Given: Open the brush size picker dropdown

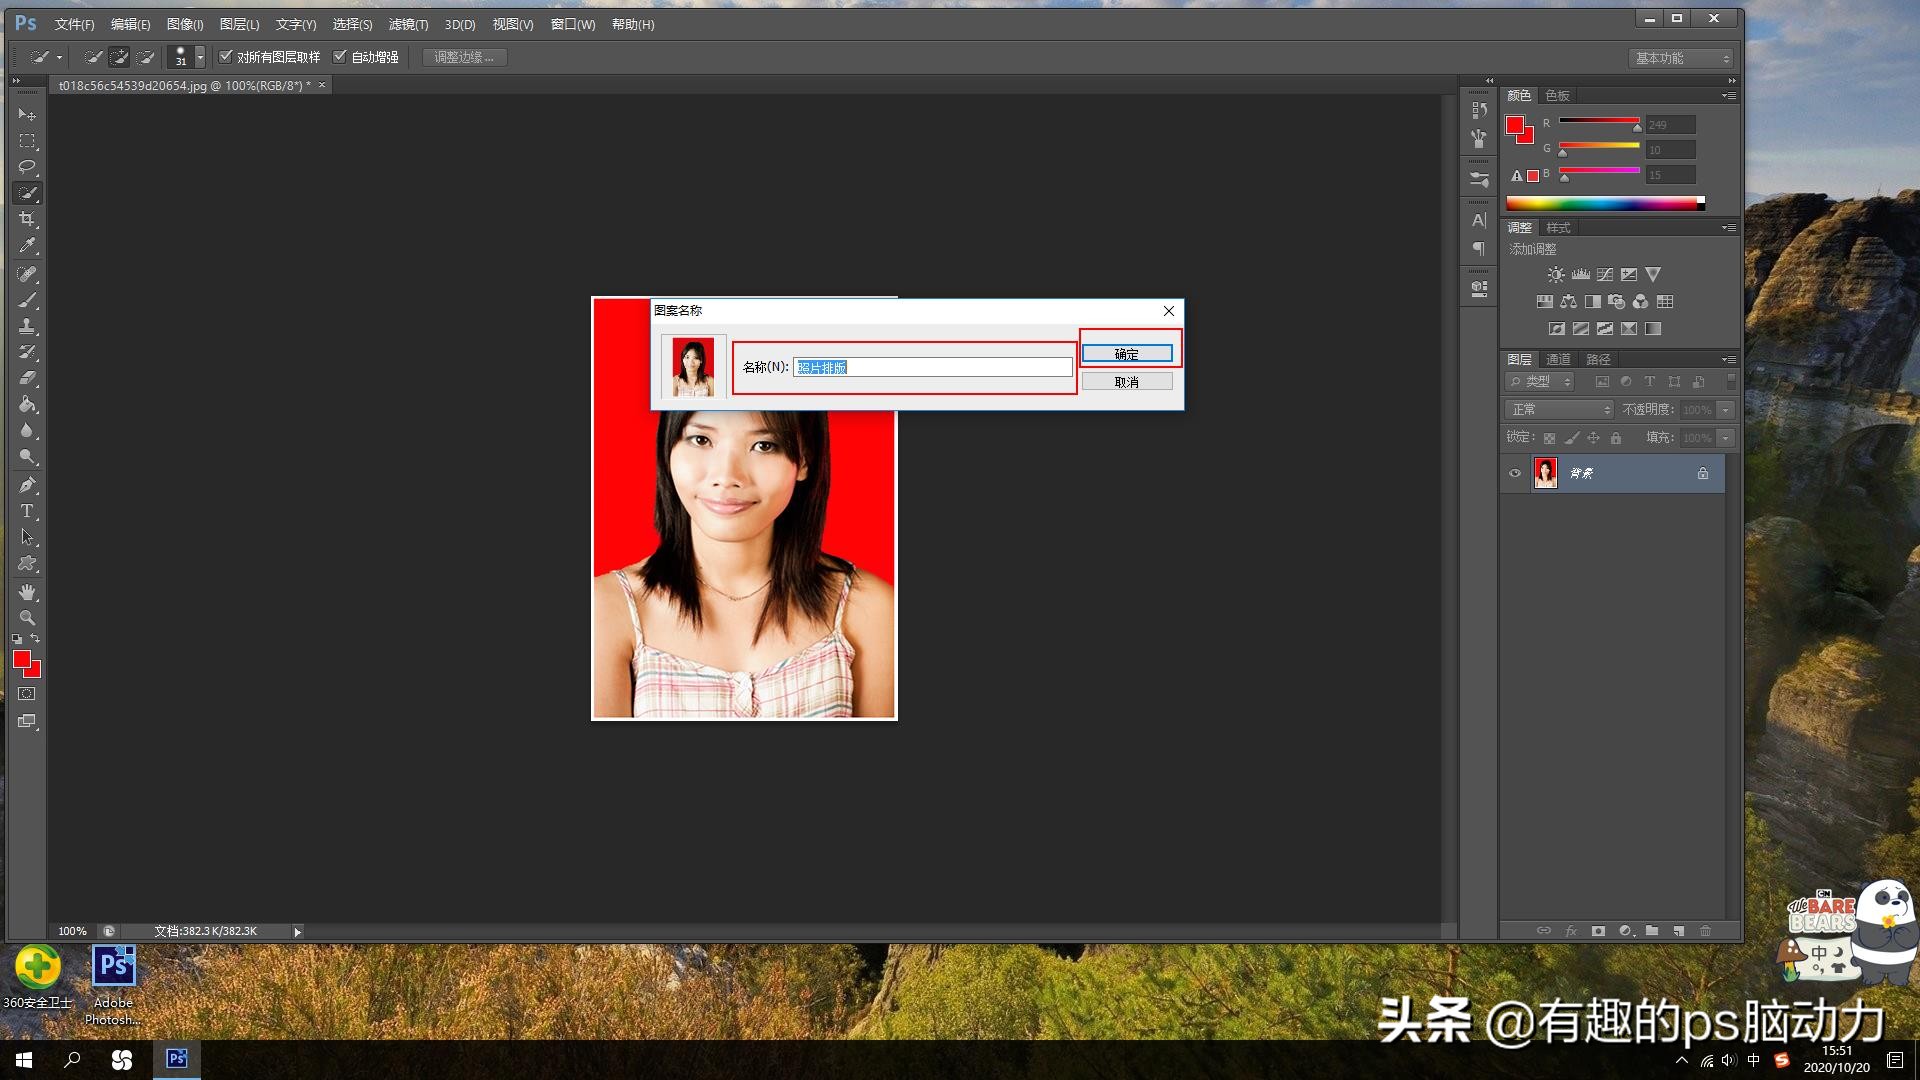Looking at the screenshot, I should point(200,57).
